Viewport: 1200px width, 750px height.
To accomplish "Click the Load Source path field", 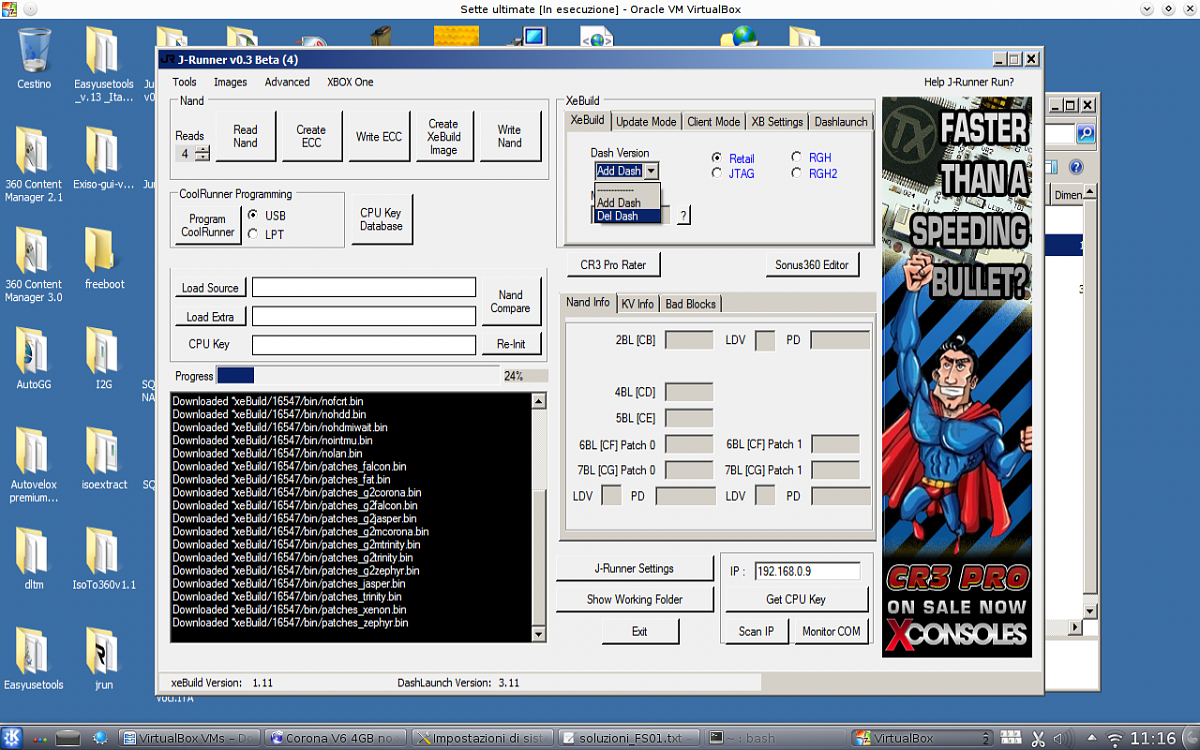I will point(364,288).
